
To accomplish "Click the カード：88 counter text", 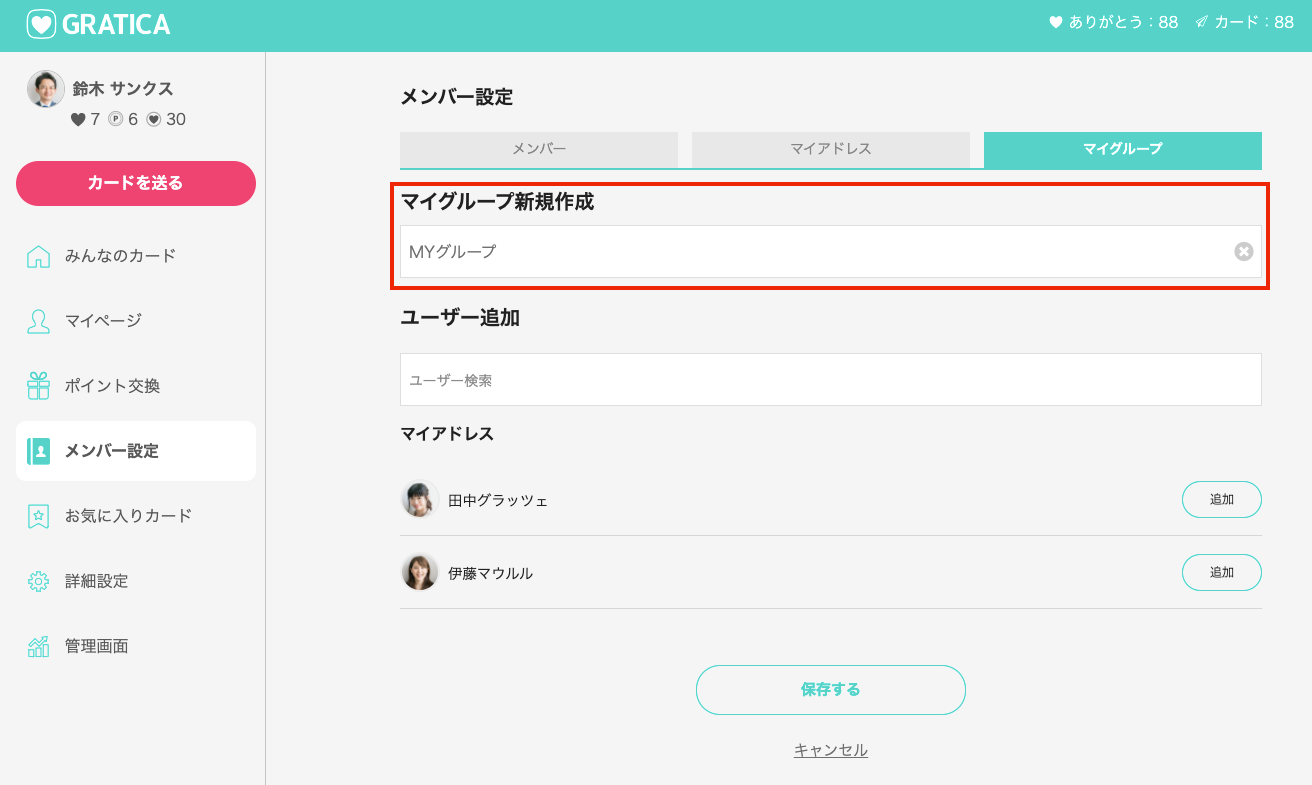I will 1254,22.
